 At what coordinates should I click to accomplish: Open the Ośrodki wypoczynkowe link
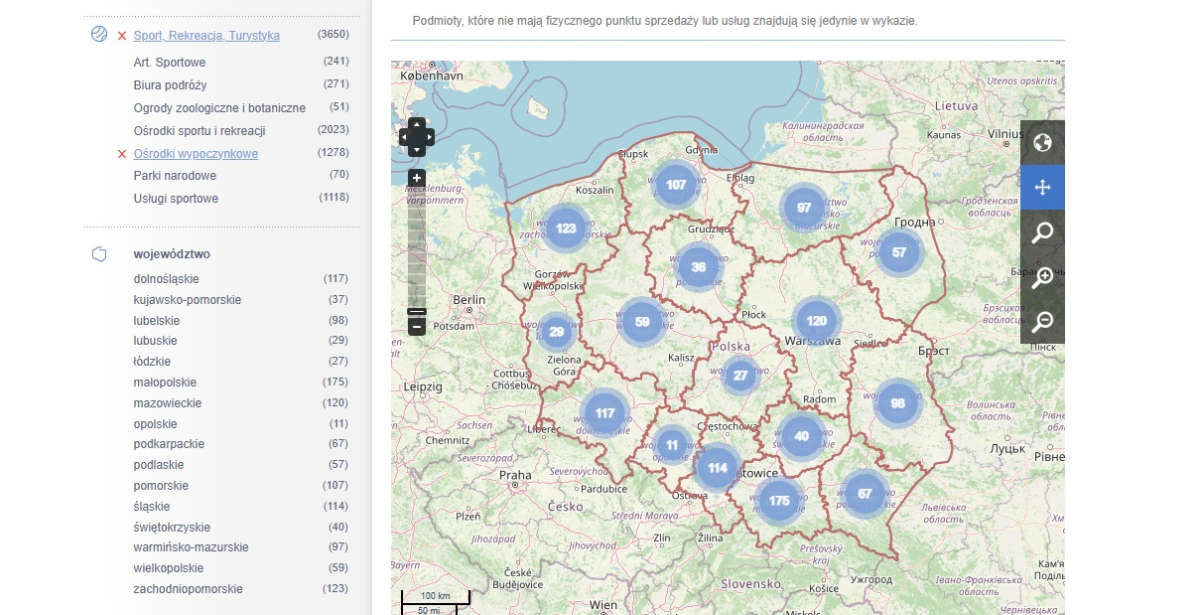point(195,154)
